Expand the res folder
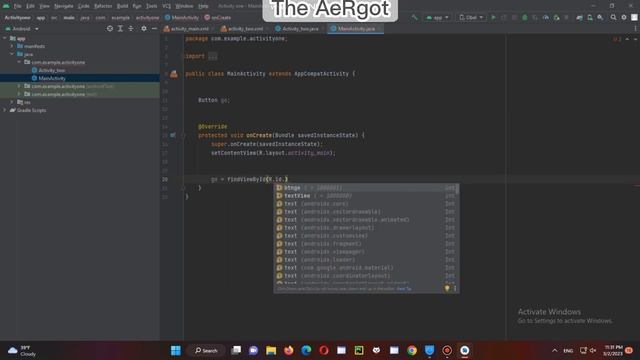 (12, 102)
